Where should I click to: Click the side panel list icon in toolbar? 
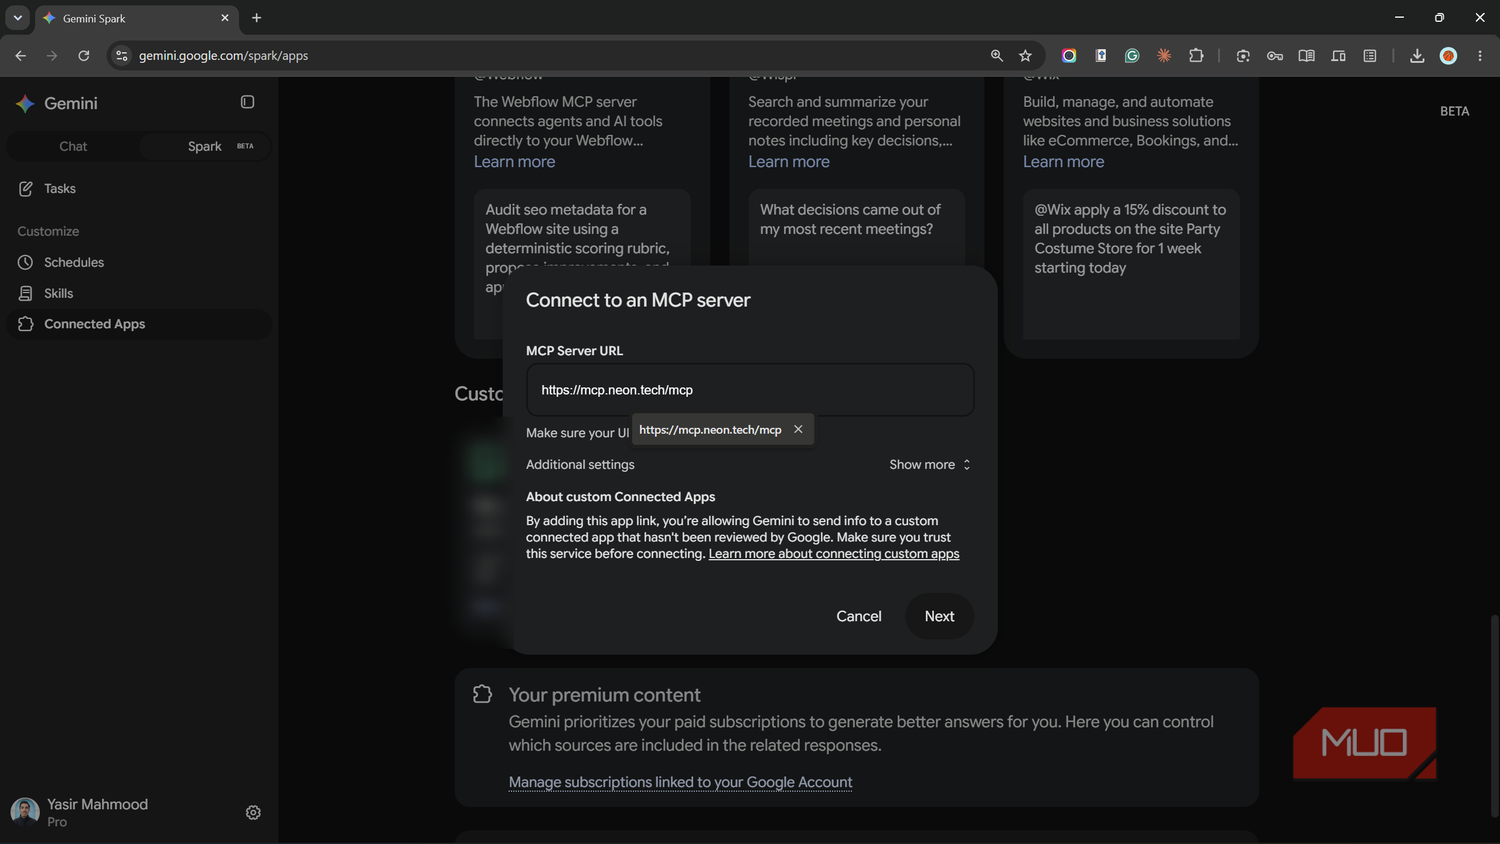[x=1370, y=56]
